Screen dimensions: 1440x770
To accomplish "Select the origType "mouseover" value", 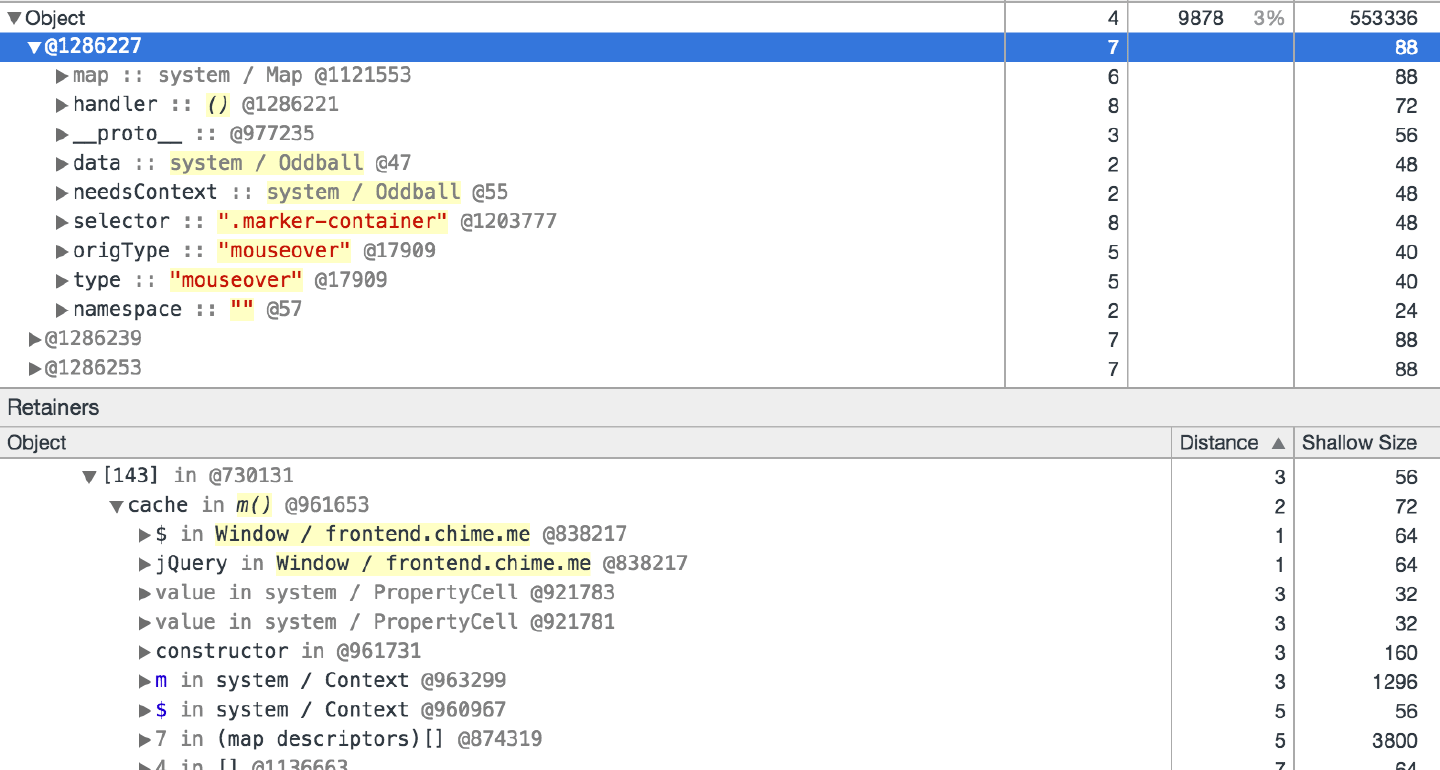I will coord(284,251).
